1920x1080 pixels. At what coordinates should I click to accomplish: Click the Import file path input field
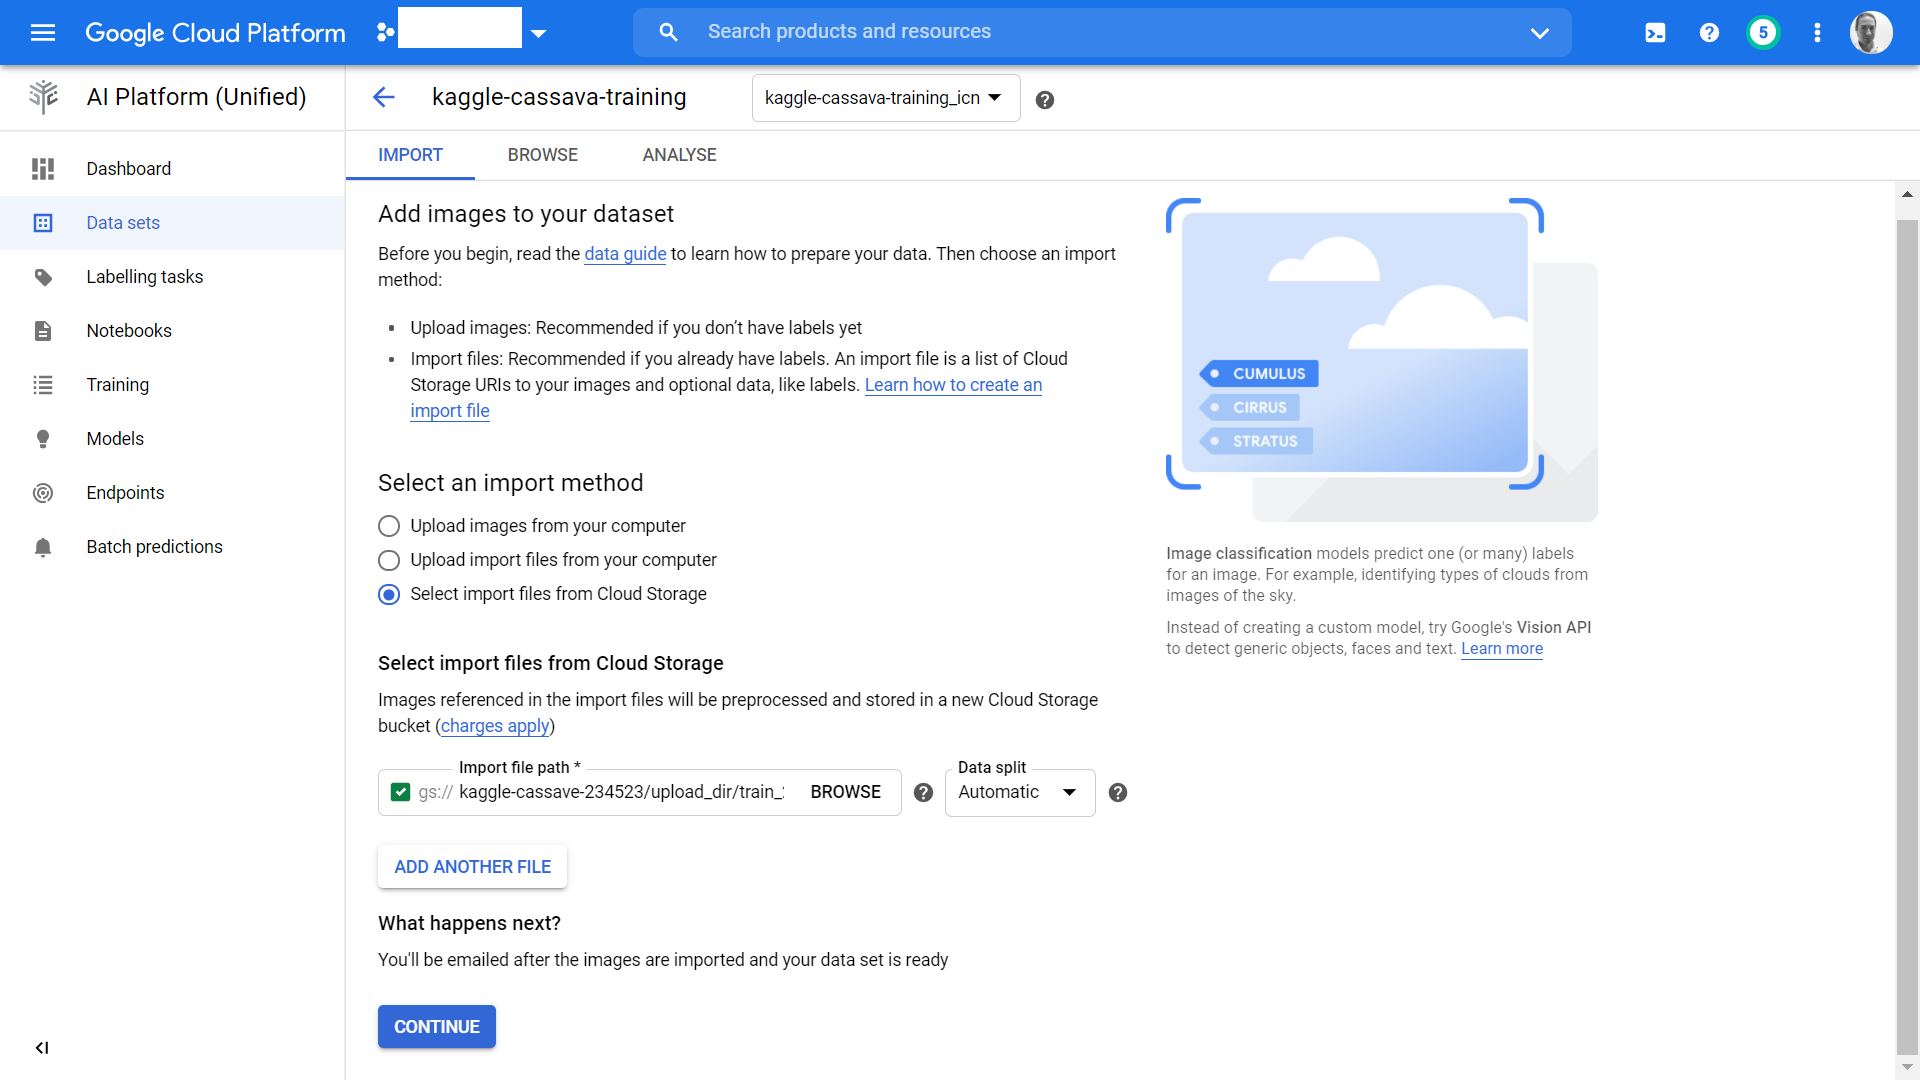(620, 793)
